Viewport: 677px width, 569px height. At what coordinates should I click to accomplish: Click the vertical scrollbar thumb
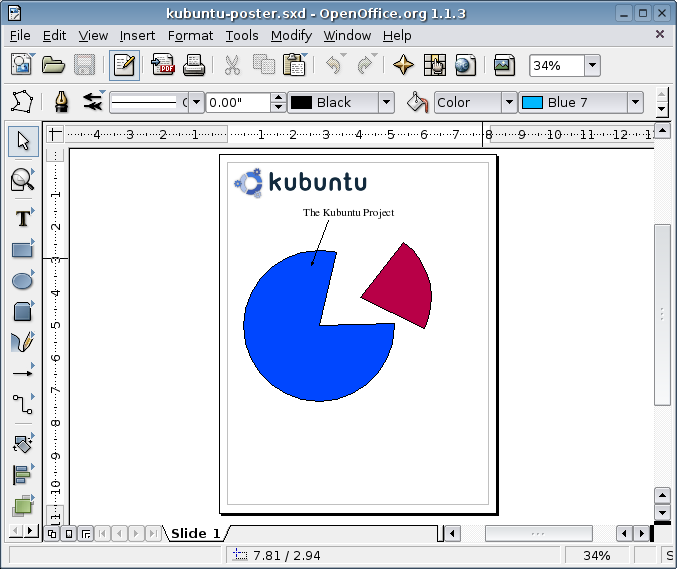[x=662, y=315]
